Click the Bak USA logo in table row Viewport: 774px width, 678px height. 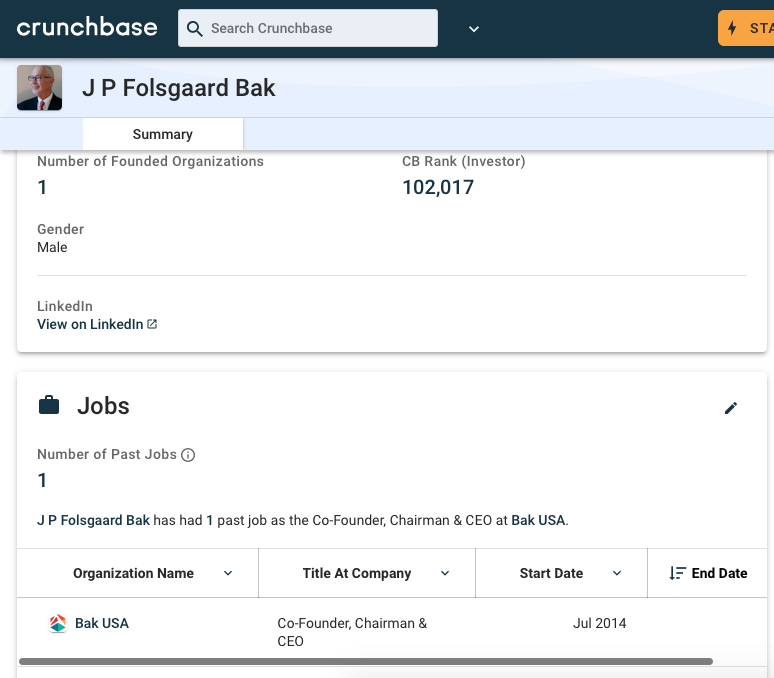click(x=58, y=623)
